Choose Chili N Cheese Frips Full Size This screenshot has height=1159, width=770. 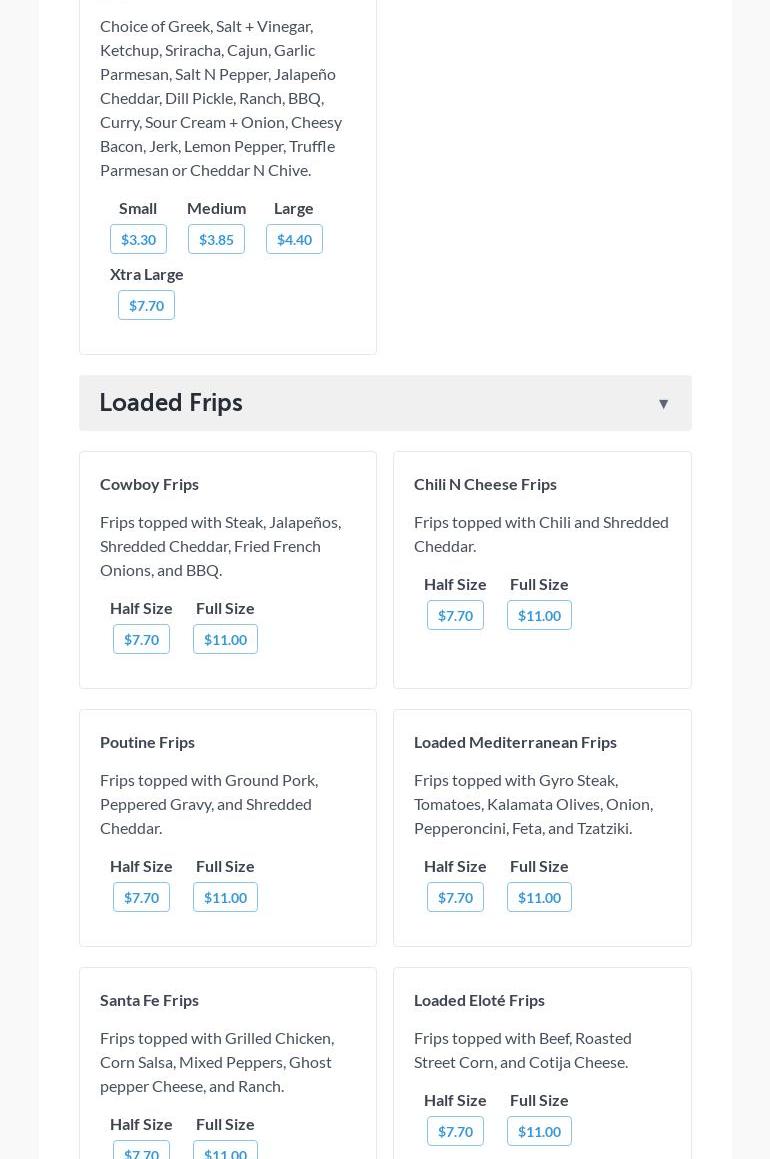coord(539,615)
